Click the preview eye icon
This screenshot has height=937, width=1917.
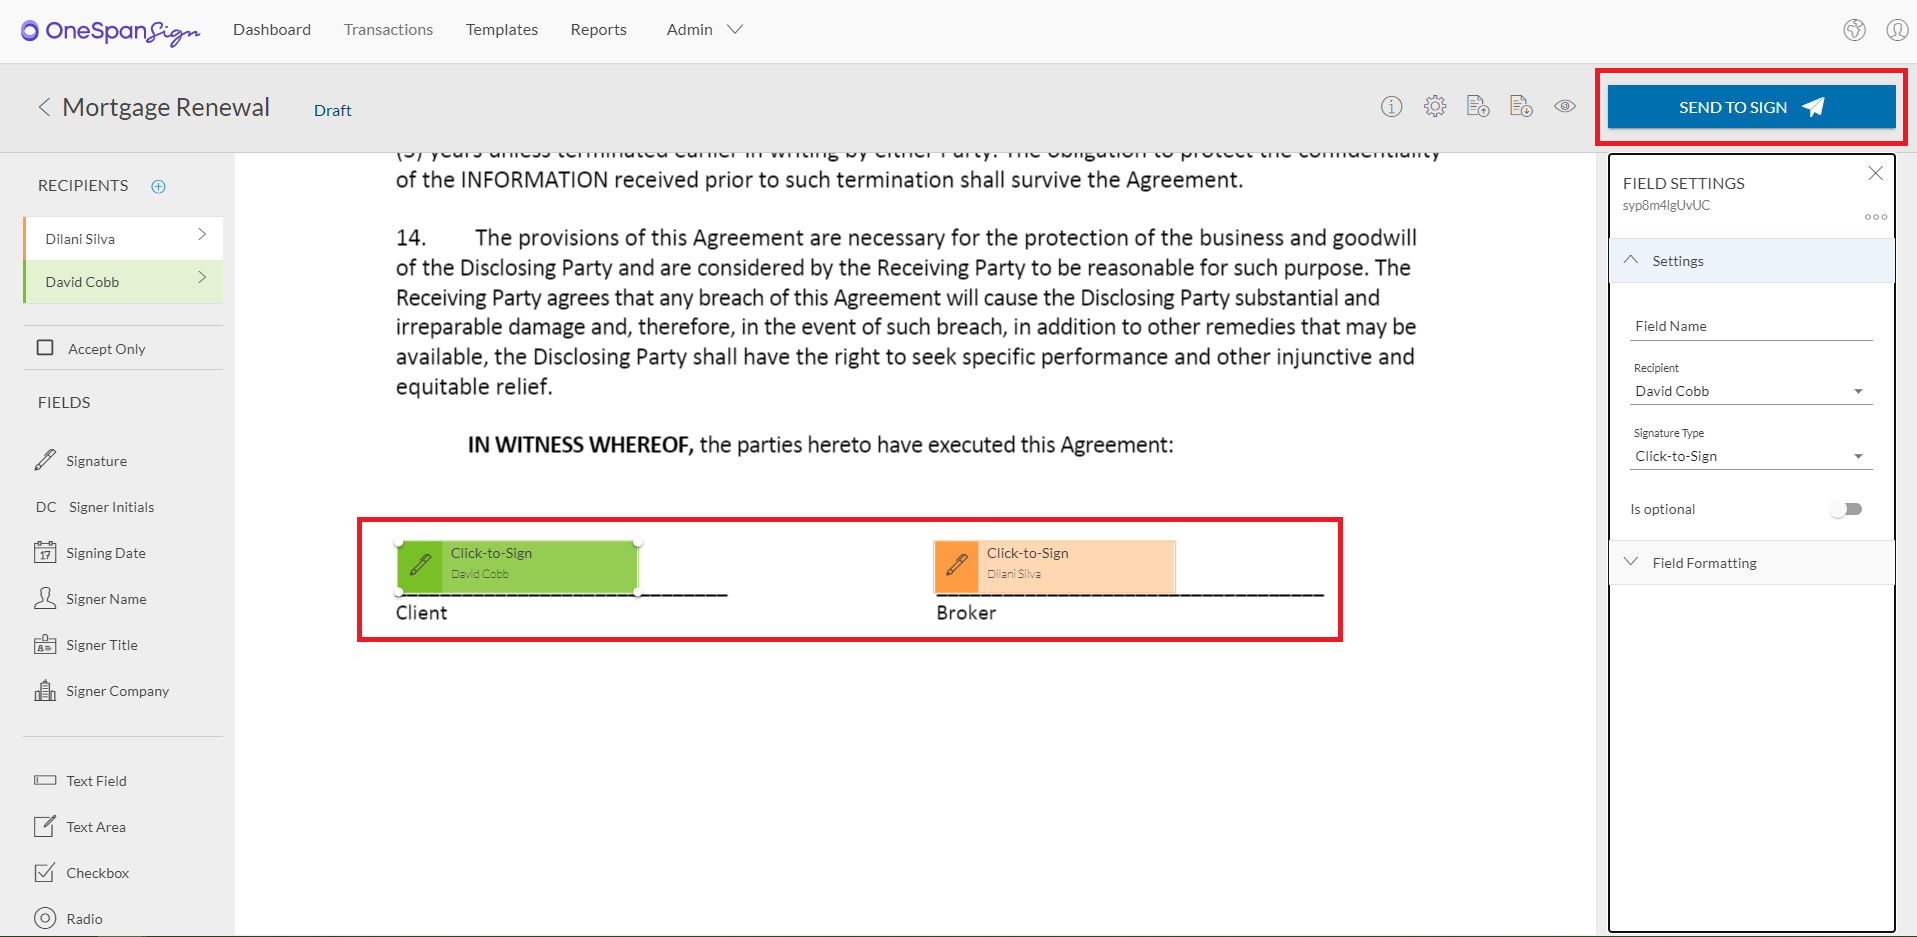point(1565,107)
